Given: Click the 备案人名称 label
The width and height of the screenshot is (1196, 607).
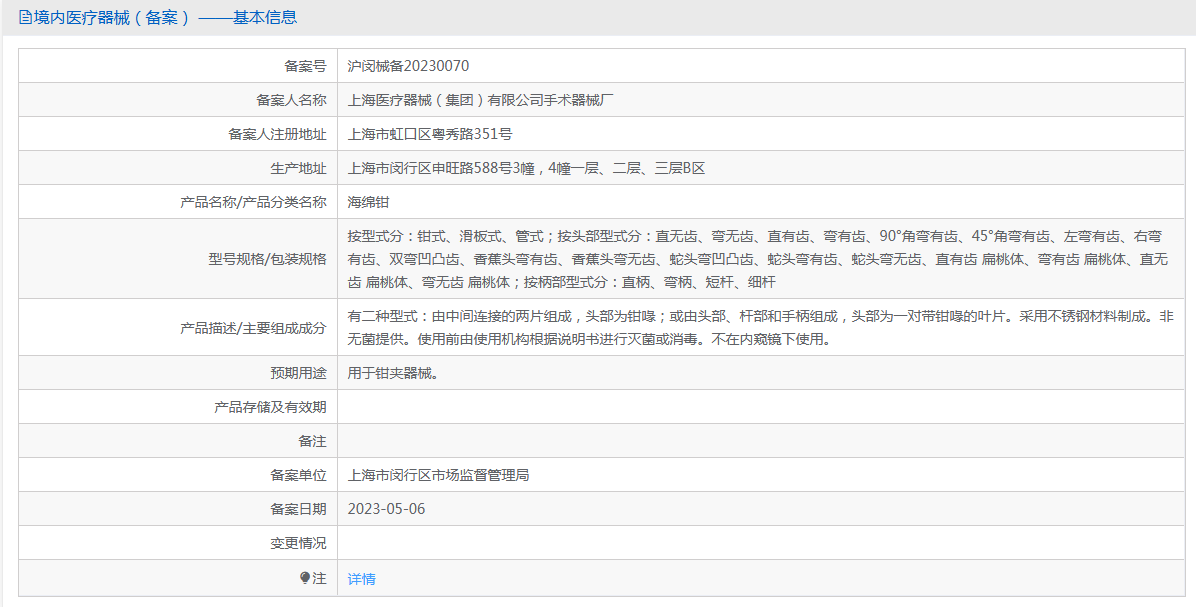Looking at the screenshot, I should click(291, 100).
